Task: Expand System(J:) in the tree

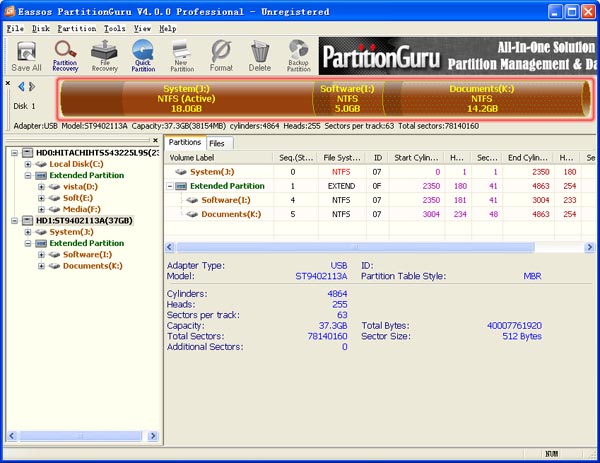Action: [28, 232]
